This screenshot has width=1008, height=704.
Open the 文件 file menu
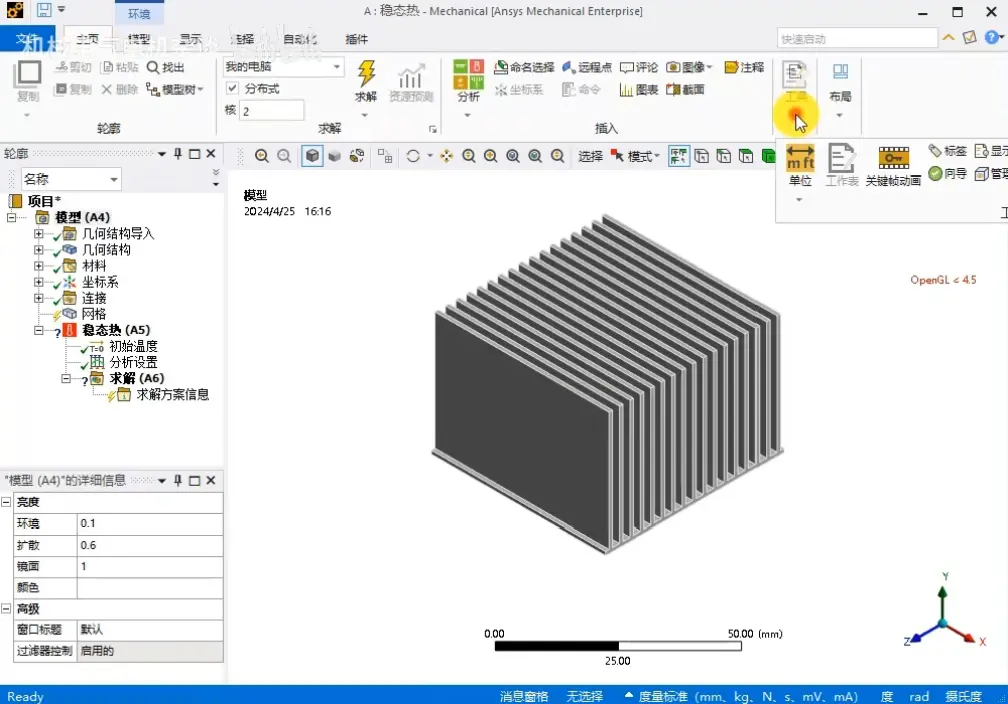click(28, 39)
